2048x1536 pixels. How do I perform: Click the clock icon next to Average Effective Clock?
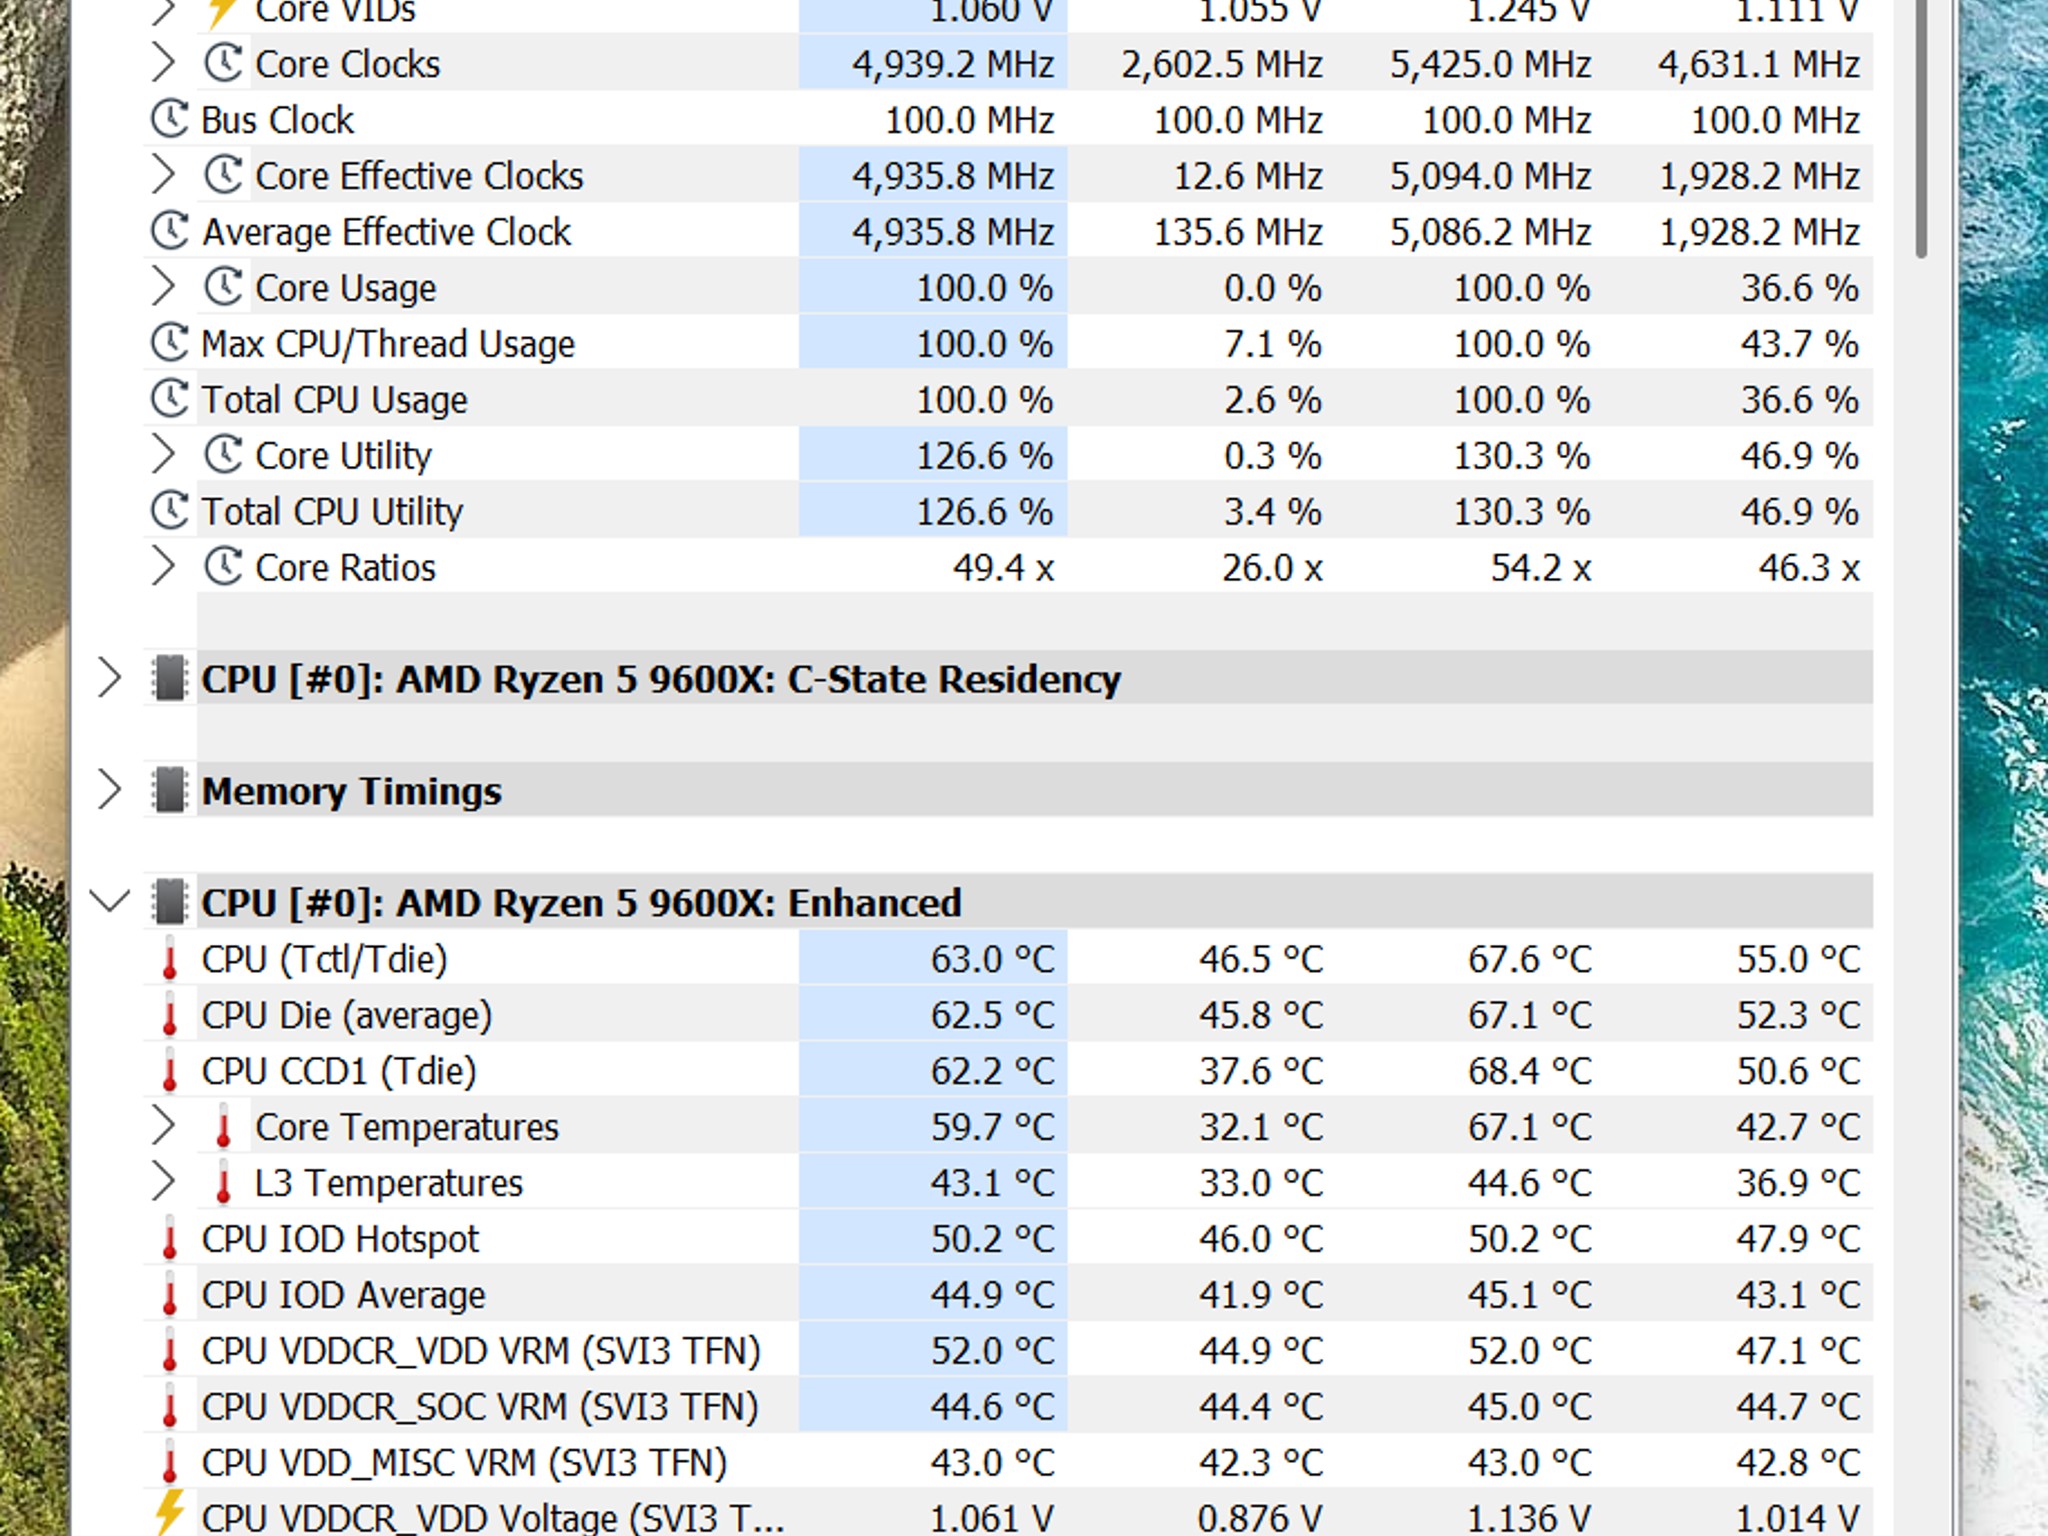(169, 231)
